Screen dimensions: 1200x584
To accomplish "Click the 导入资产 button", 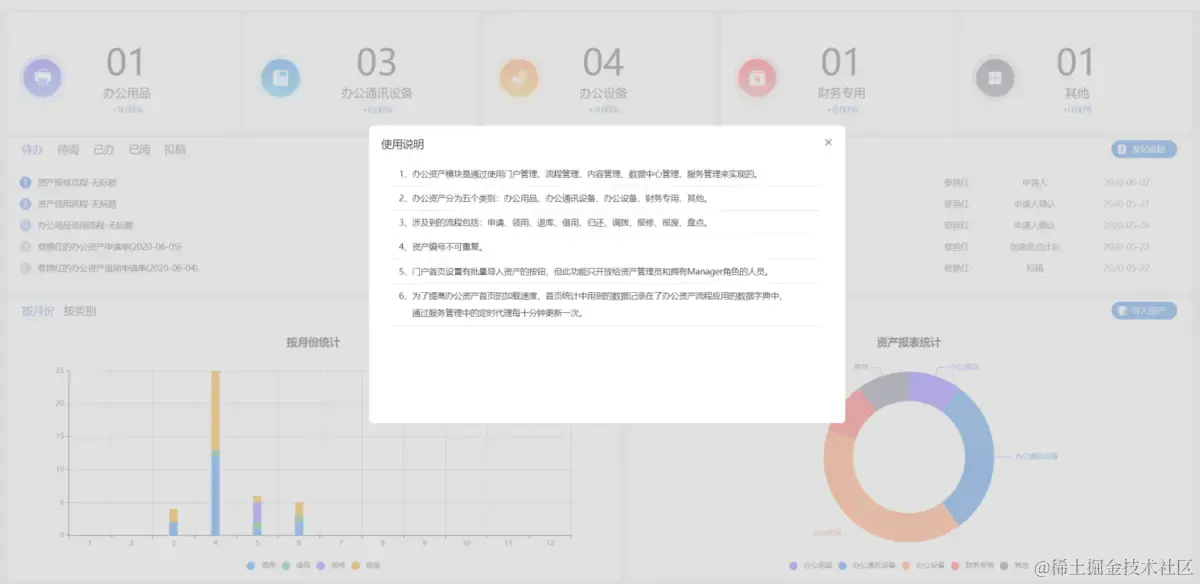I will [x=1144, y=311].
